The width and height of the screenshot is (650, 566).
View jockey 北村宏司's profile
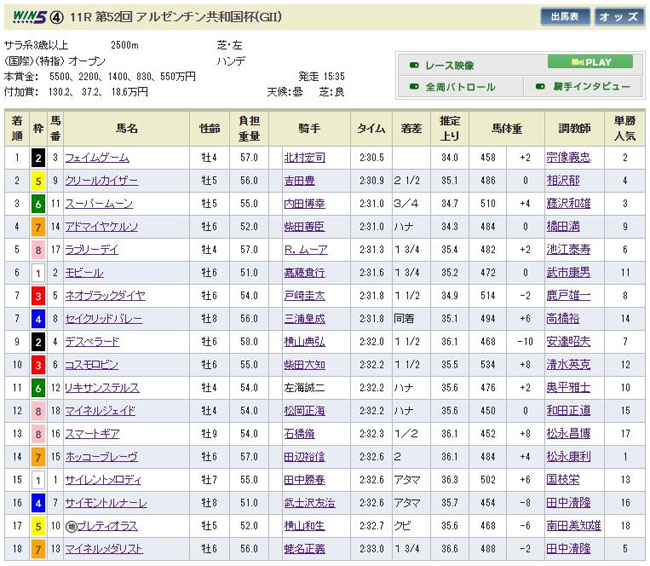coord(304,157)
